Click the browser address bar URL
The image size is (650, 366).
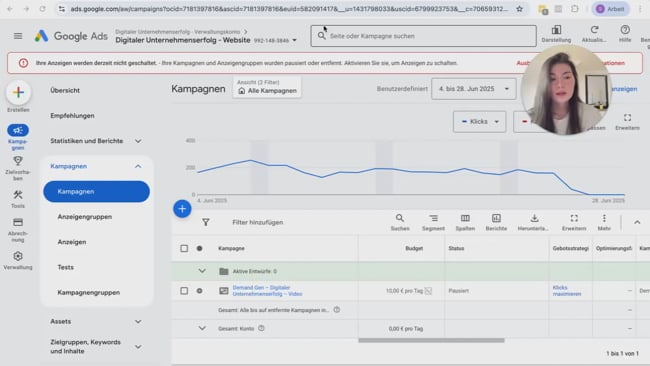289,9
